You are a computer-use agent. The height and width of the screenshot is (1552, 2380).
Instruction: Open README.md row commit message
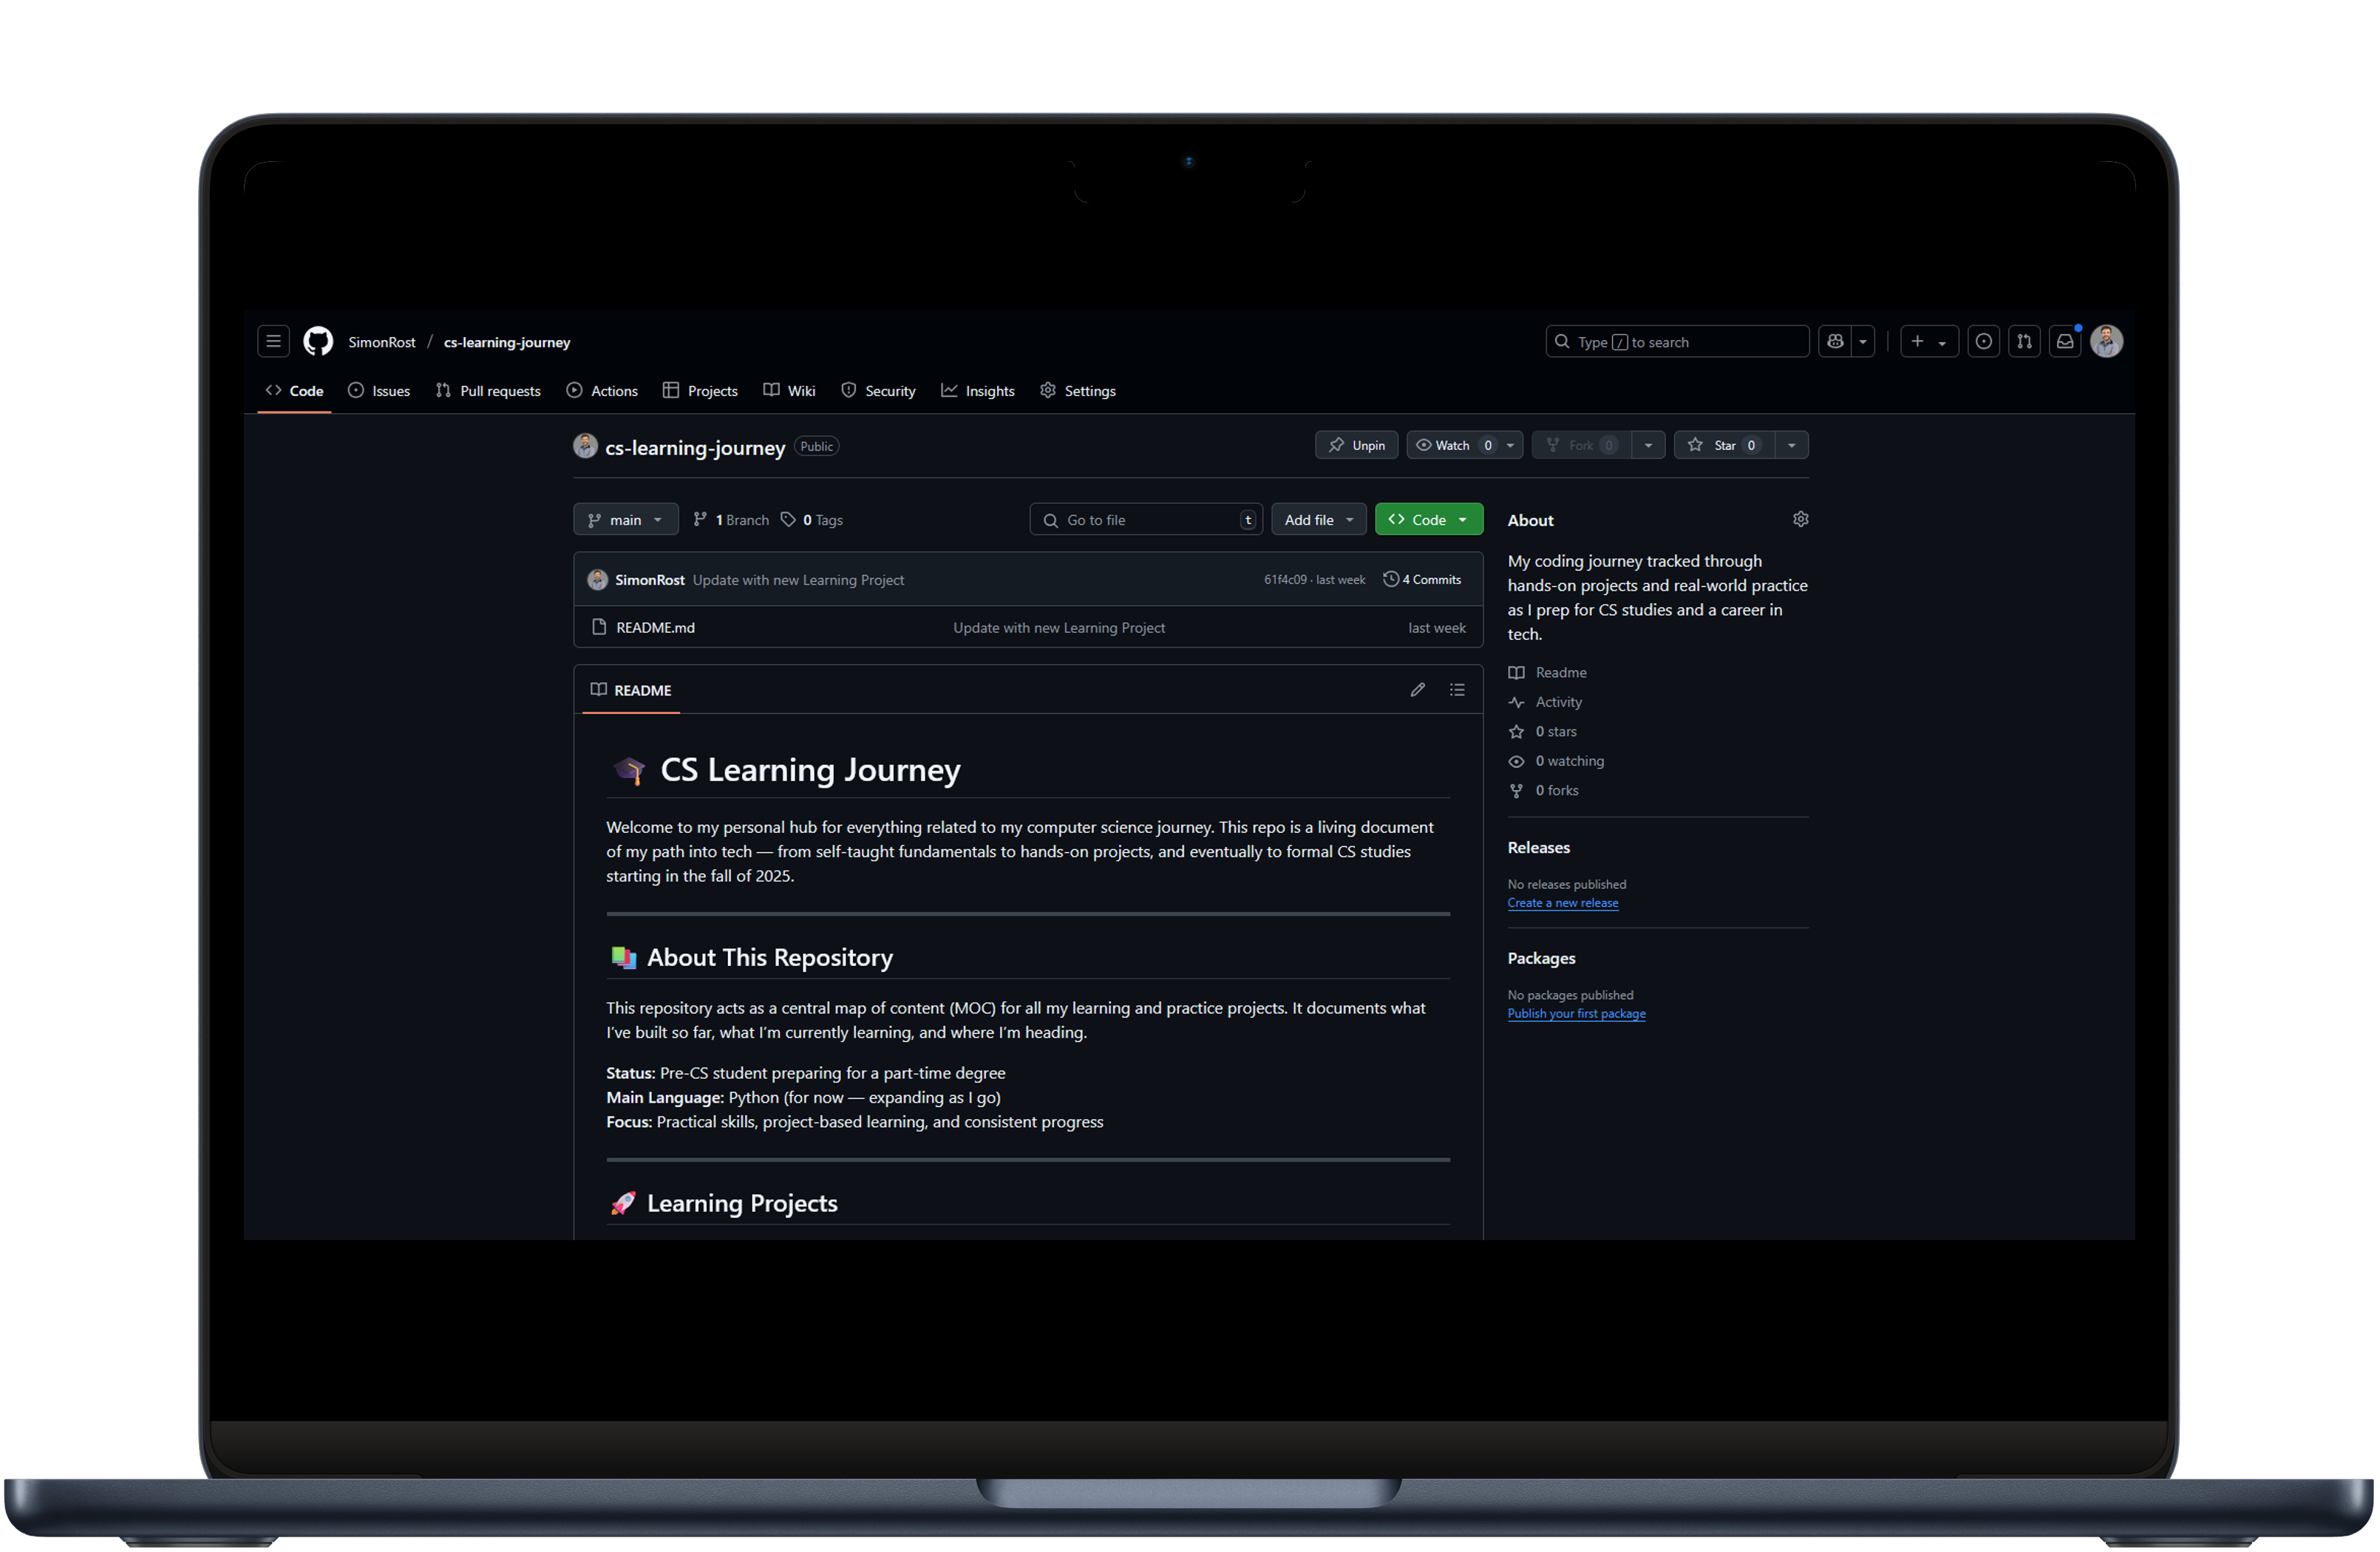[x=1059, y=628]
